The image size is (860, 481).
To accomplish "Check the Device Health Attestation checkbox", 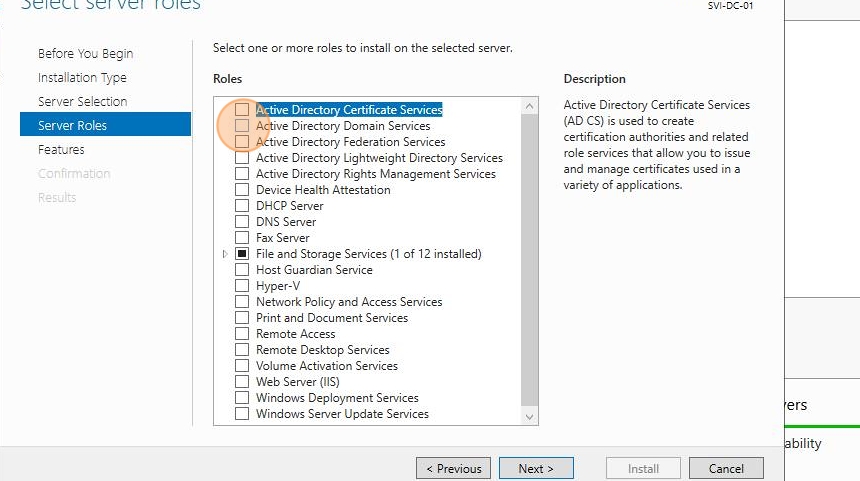I will (242, 190).
